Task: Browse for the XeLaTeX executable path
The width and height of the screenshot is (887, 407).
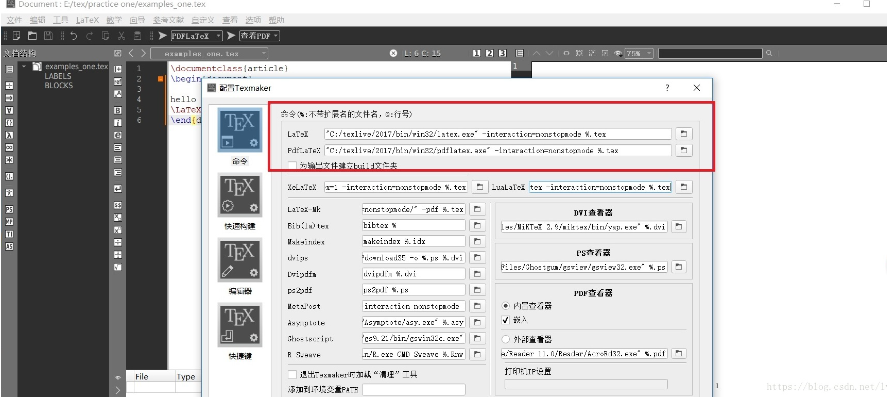Action: [480, 187]
